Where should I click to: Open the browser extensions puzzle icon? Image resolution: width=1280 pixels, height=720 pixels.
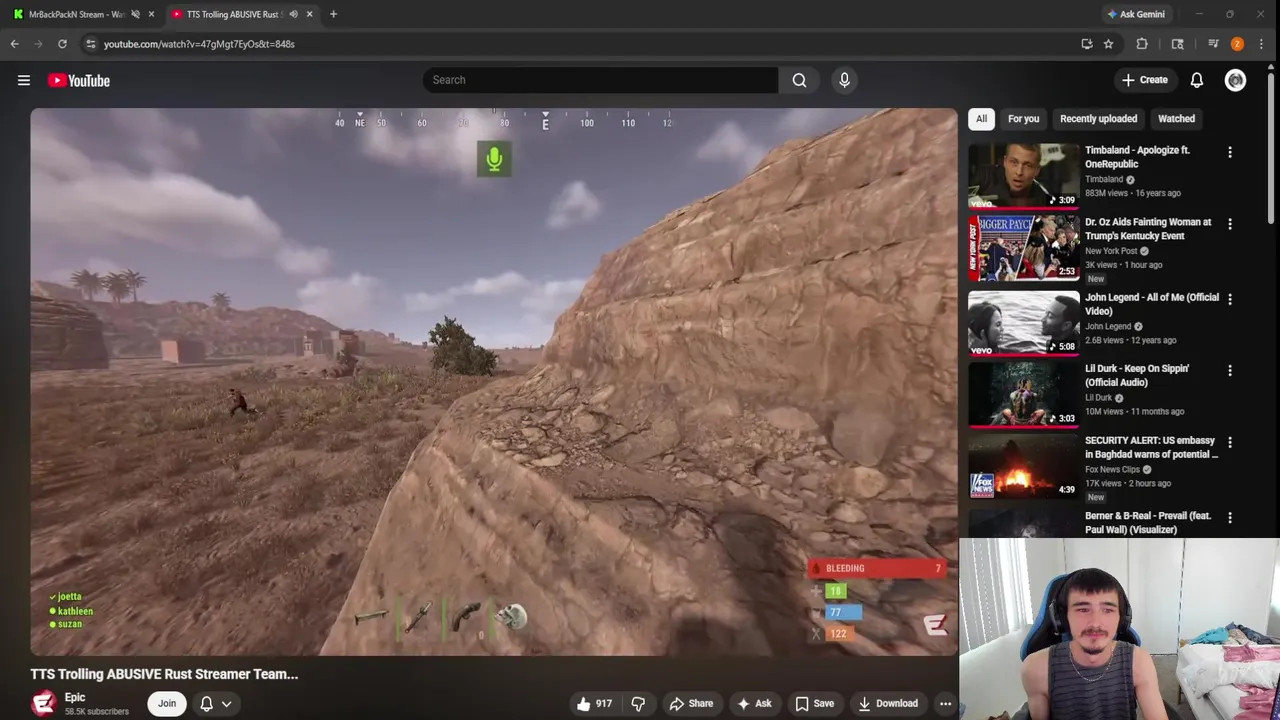click(1142, 44)
